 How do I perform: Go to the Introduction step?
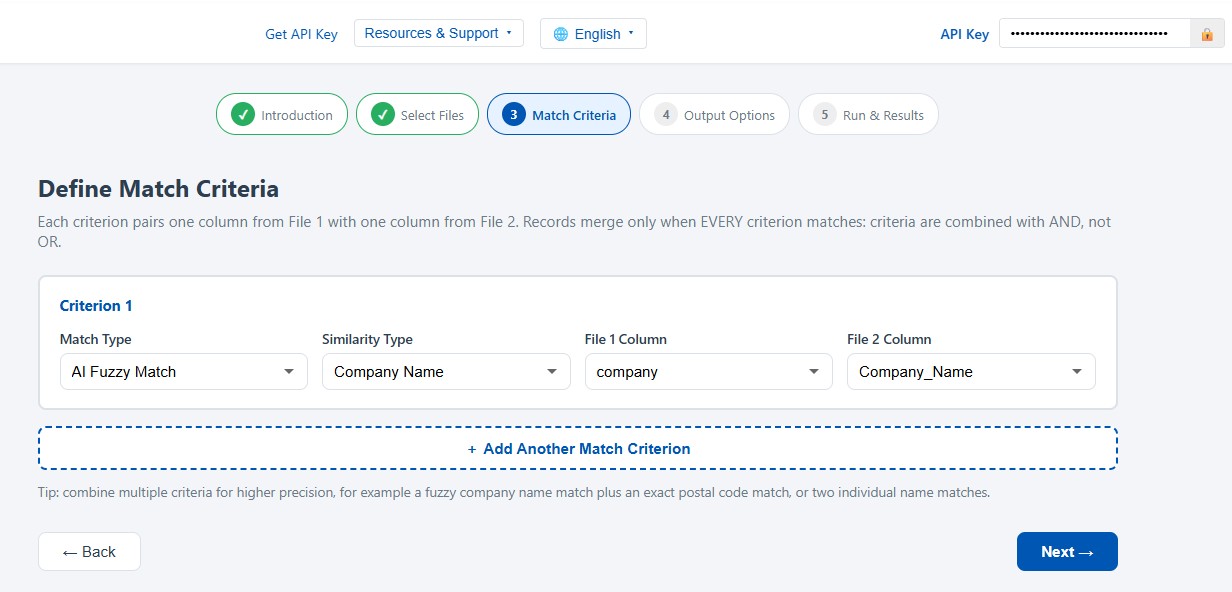click(x=282, y=115)
